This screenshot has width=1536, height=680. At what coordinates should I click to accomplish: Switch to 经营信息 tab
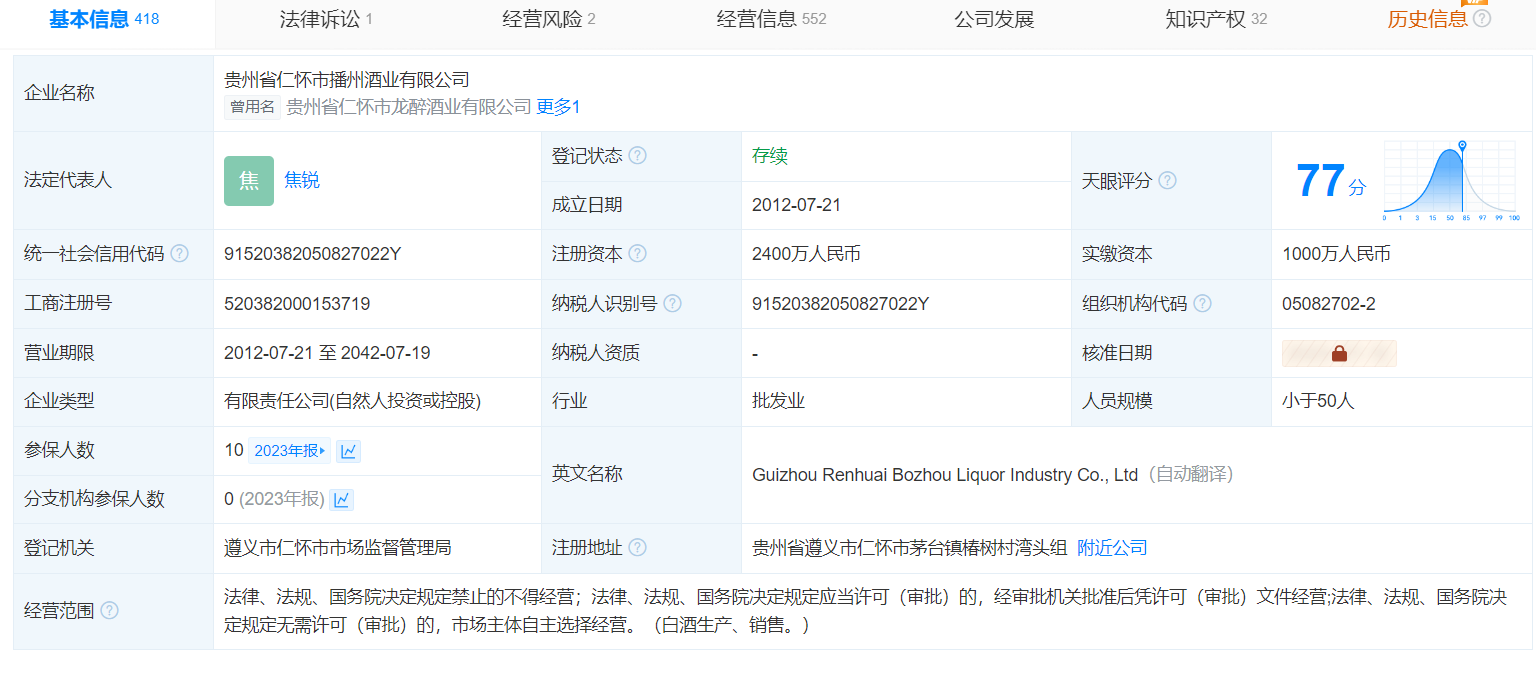pyautogui.click(x=771, y=19)
